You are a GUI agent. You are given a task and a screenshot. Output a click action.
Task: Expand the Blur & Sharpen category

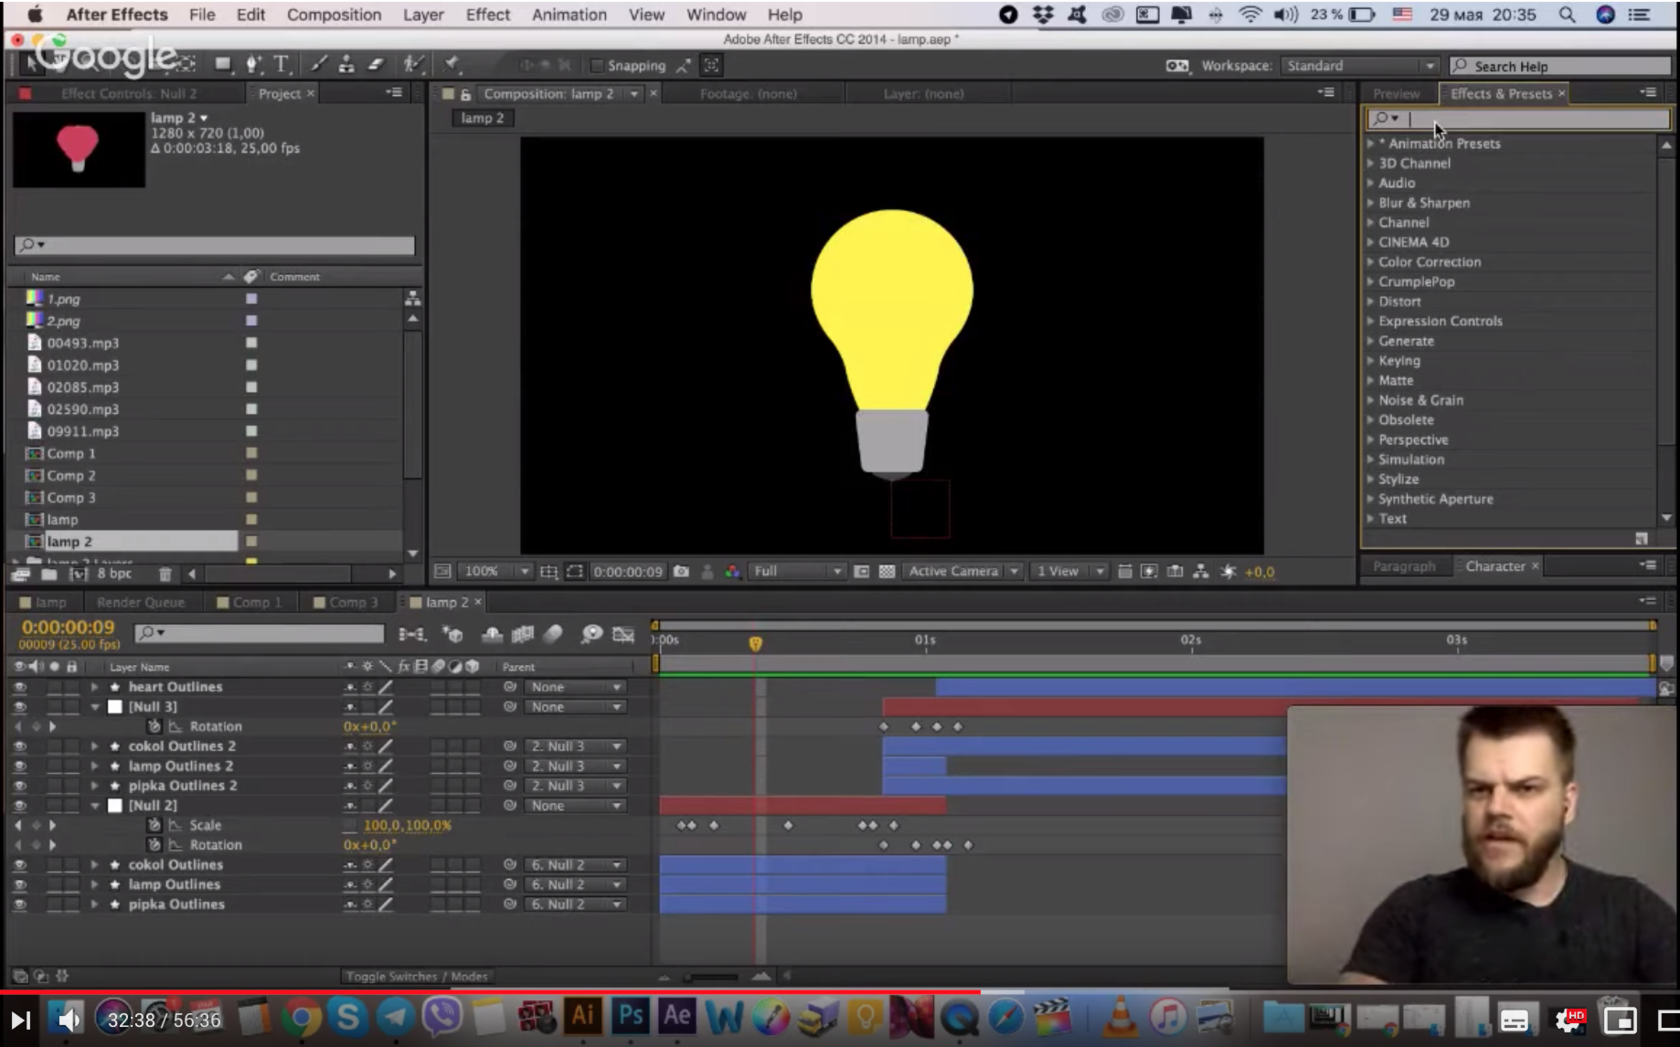click(x=1371, y=203)
